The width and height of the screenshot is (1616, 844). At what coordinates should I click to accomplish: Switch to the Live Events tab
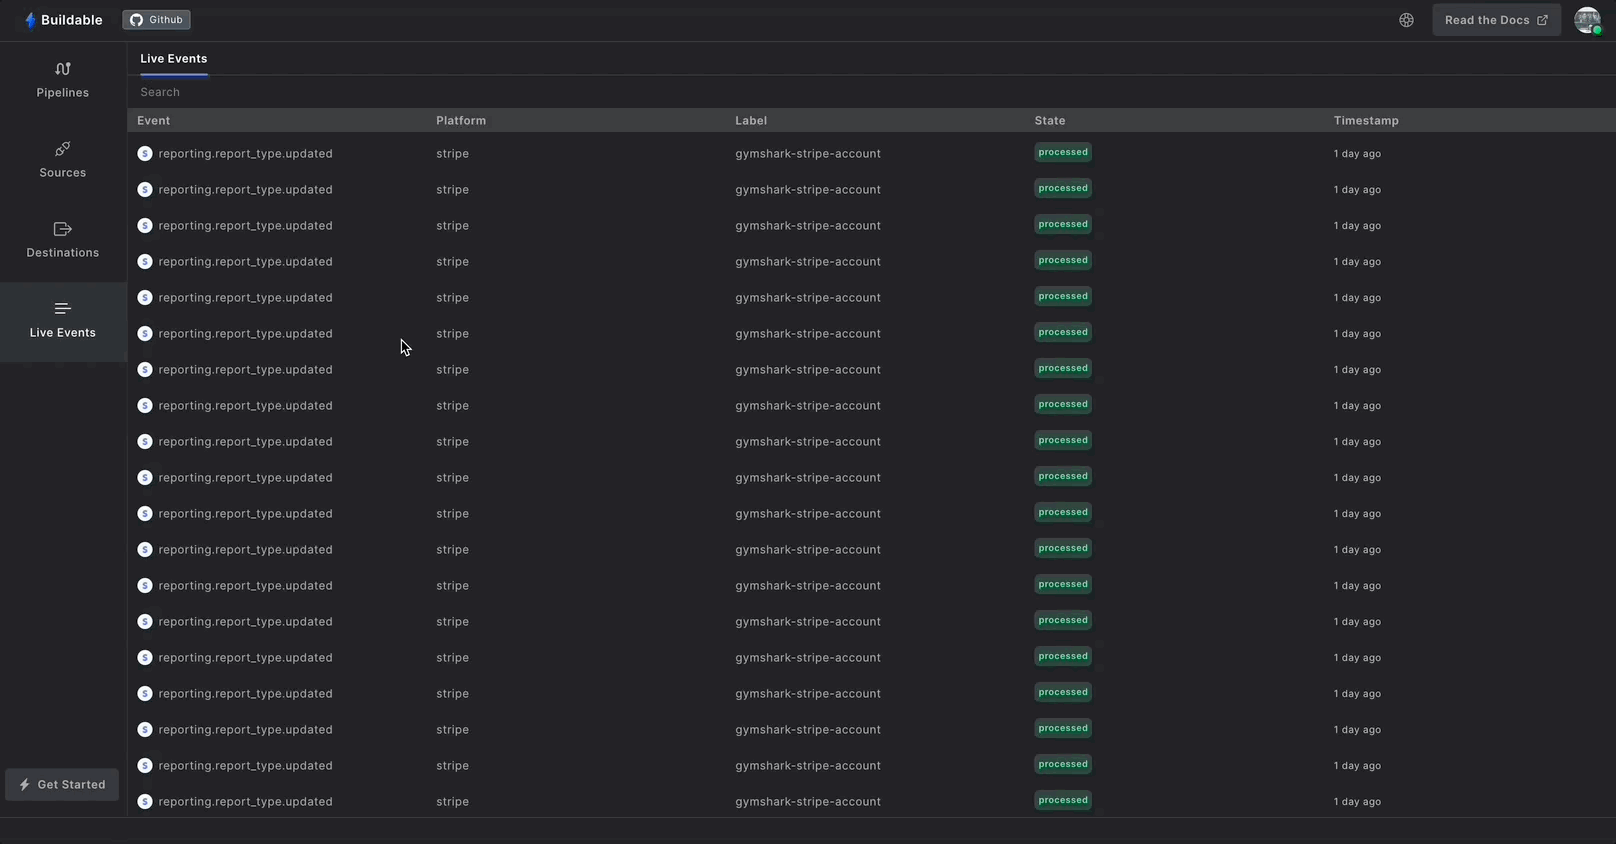coord(174,59)
